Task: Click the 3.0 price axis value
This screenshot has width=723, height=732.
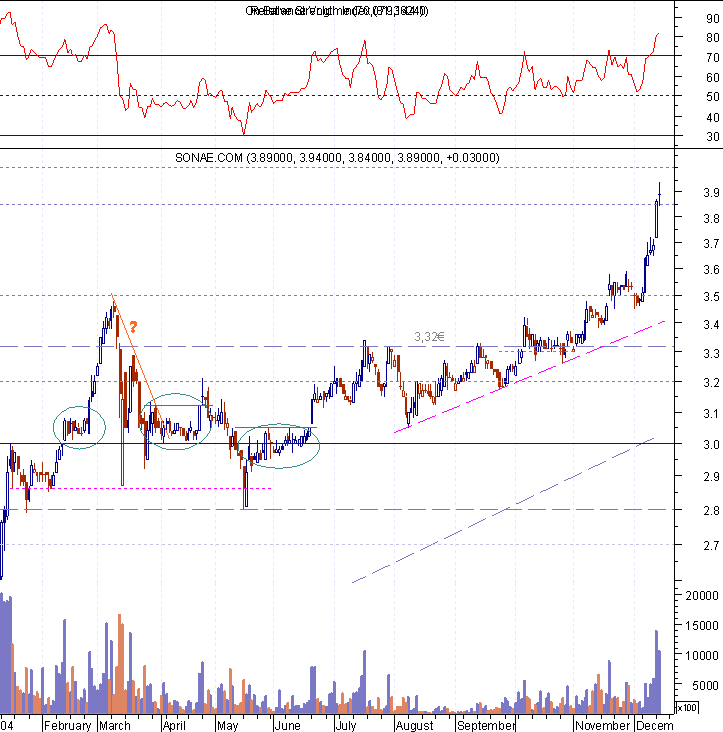Action: click(x=711, y=444)
